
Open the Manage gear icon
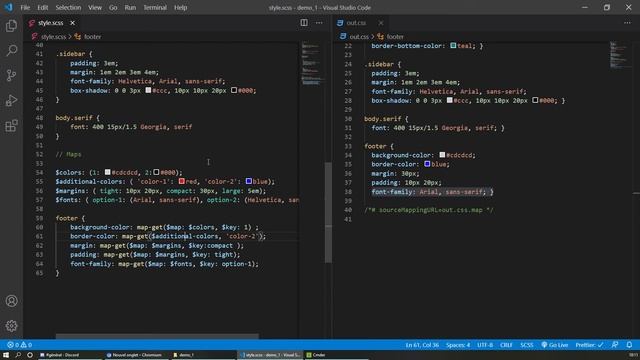point(11,326)
